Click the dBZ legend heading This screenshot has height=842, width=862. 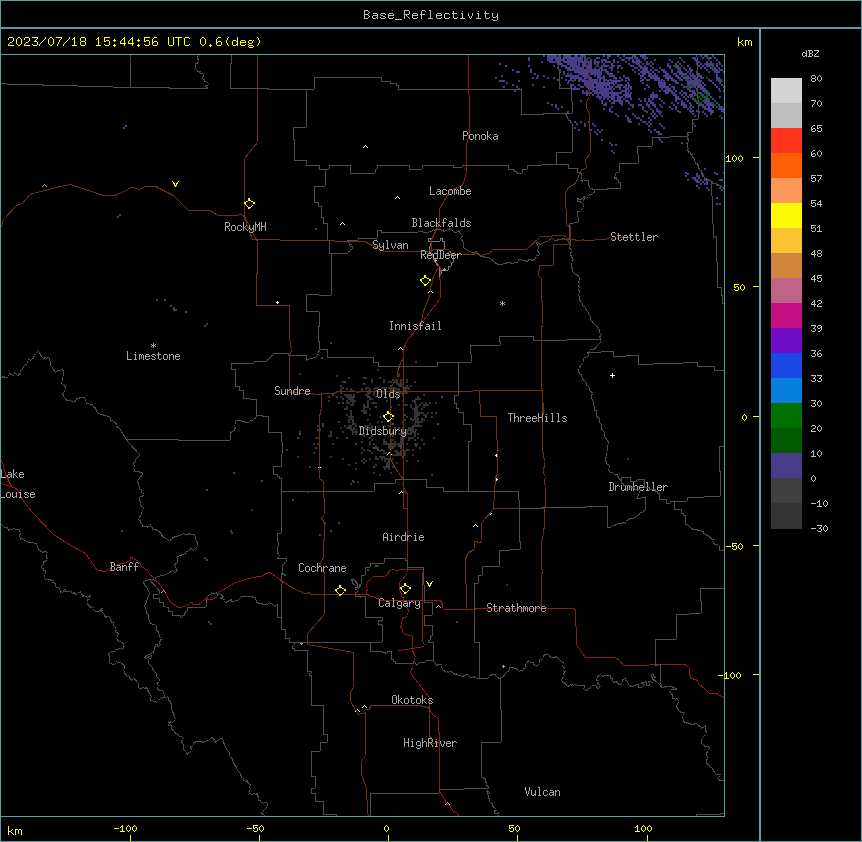coord(810,53)
